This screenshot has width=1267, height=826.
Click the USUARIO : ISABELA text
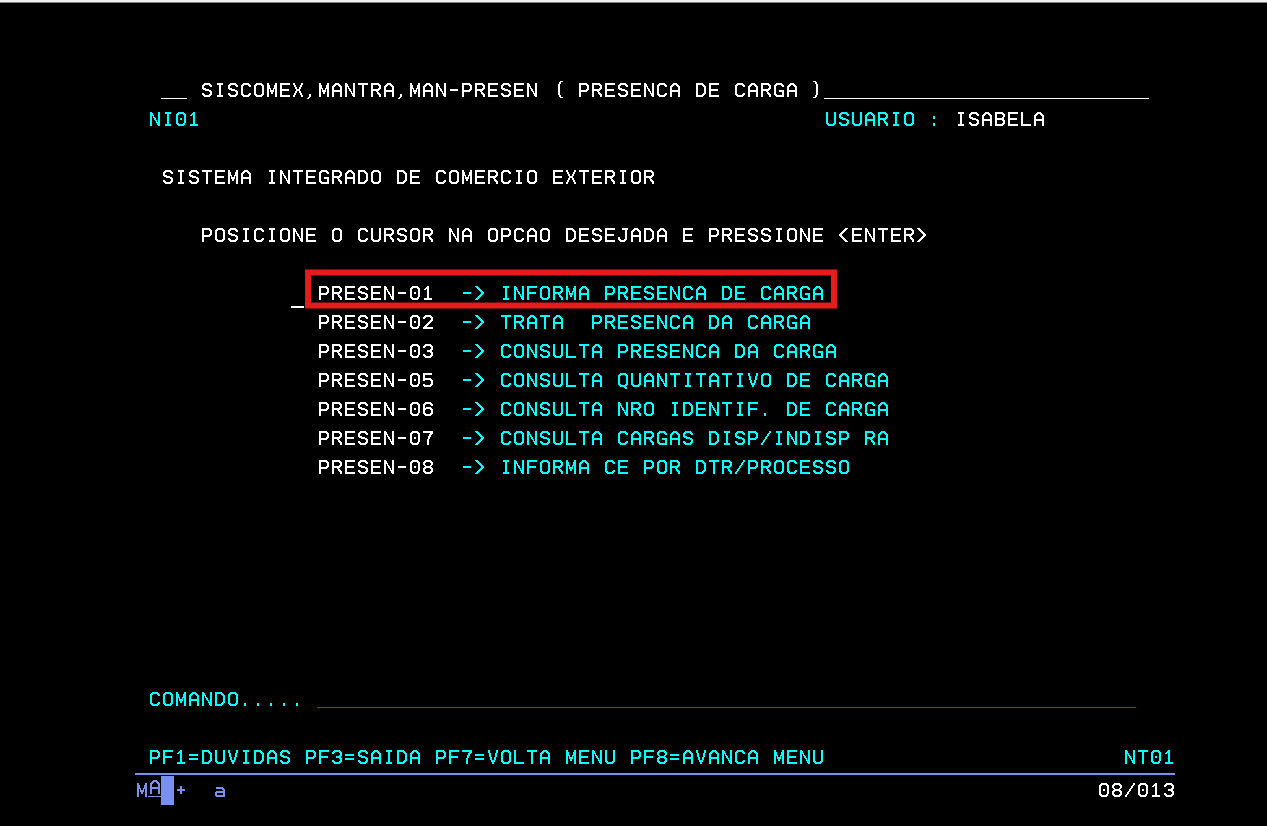point(935,119)
